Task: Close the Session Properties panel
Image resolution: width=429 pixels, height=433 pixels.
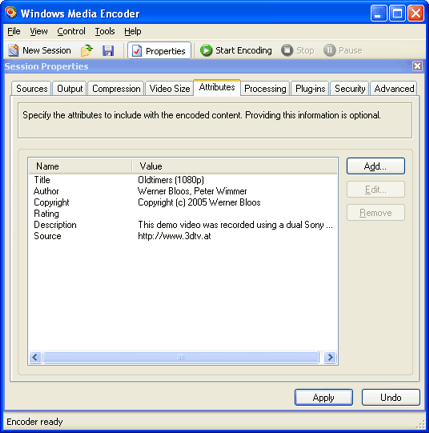Action: coord(417,66)
